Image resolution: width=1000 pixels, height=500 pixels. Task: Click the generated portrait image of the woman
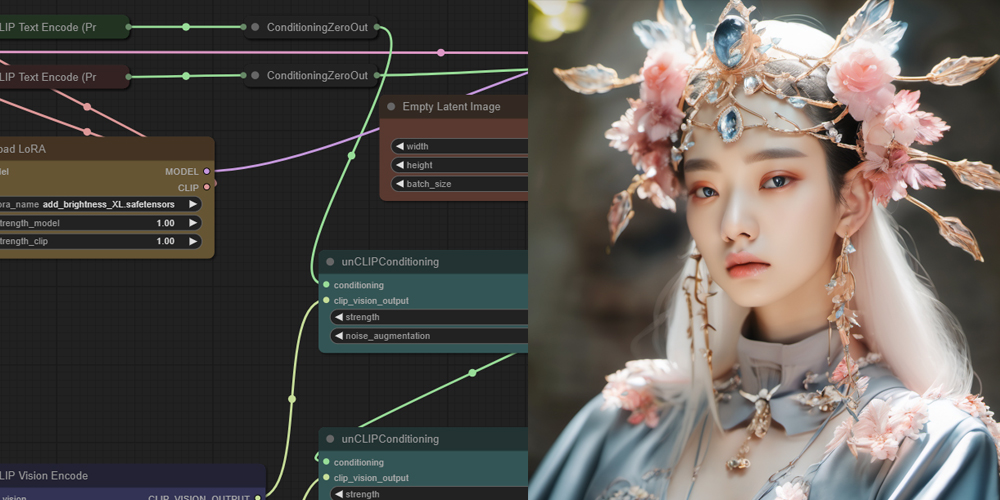click(764, 250)
